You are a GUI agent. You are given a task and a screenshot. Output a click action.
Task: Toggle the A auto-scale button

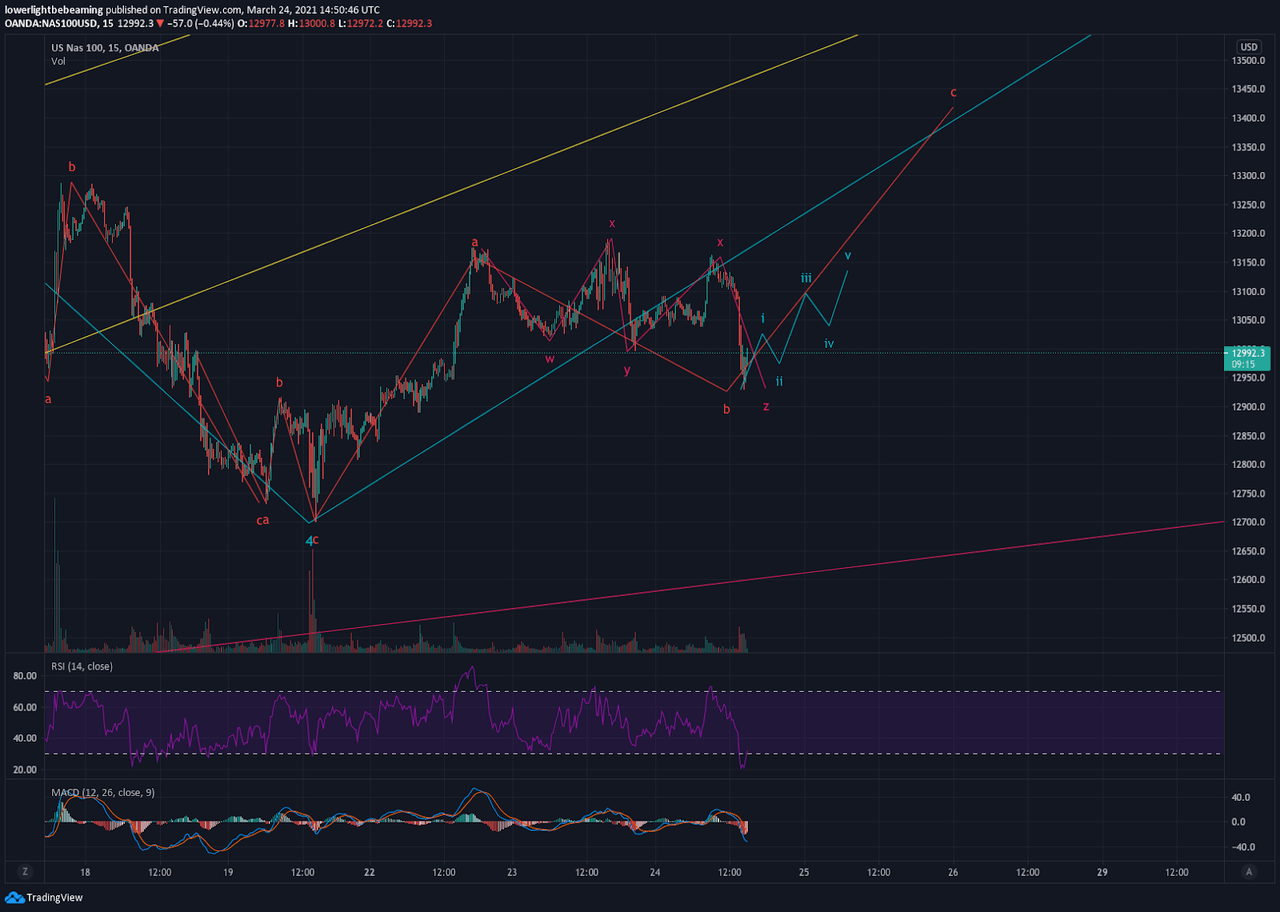click(x=1249, y=871)
